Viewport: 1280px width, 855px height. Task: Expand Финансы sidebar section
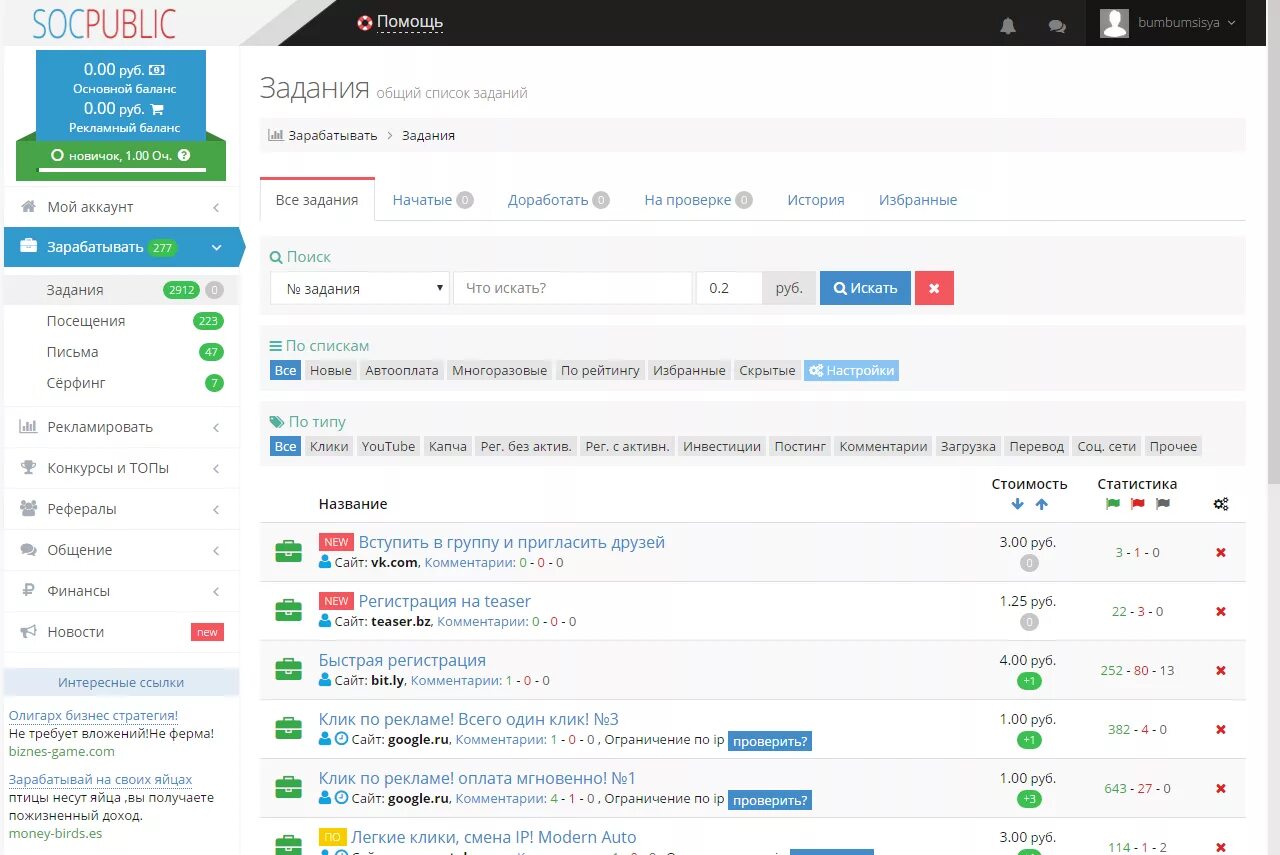[121, 591]
